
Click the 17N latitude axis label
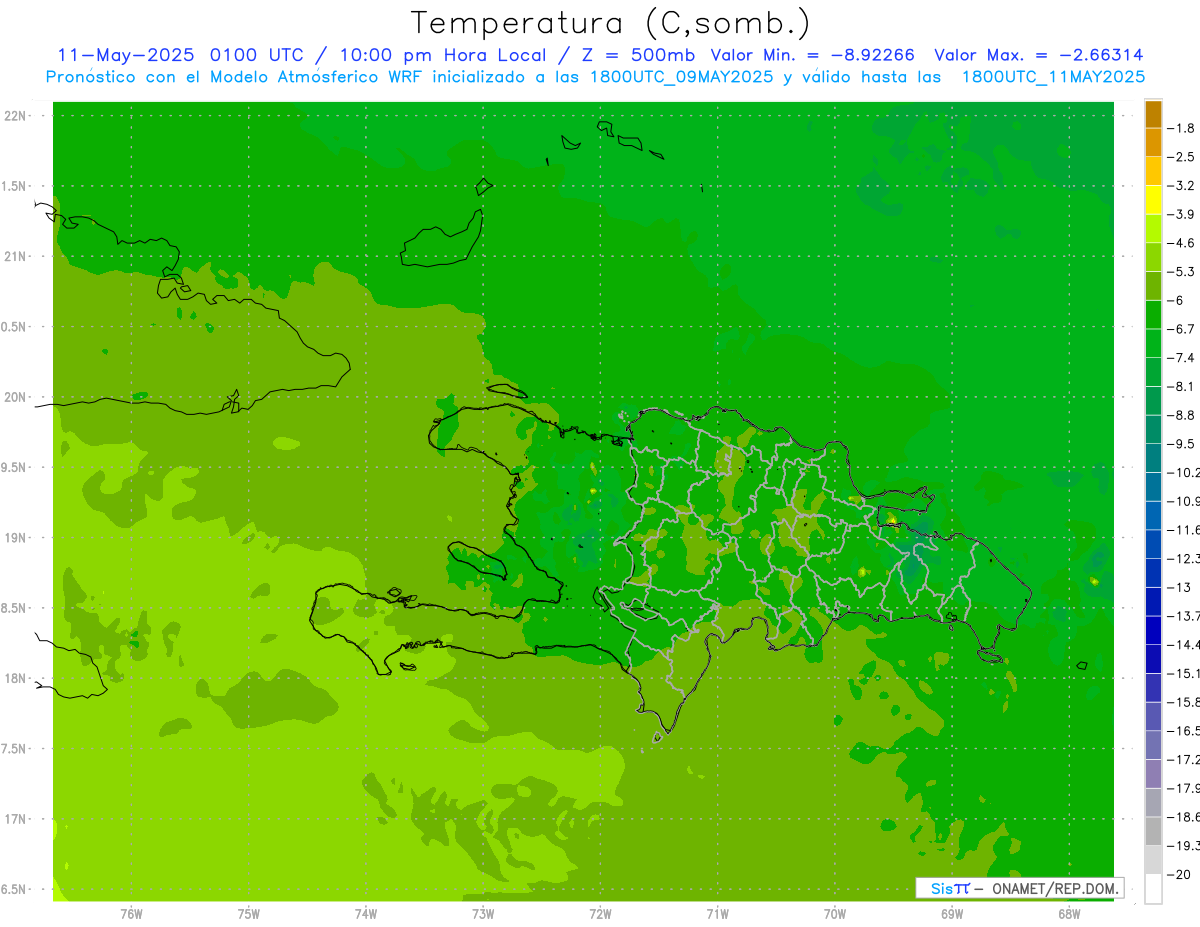click(x=17, y=819)
